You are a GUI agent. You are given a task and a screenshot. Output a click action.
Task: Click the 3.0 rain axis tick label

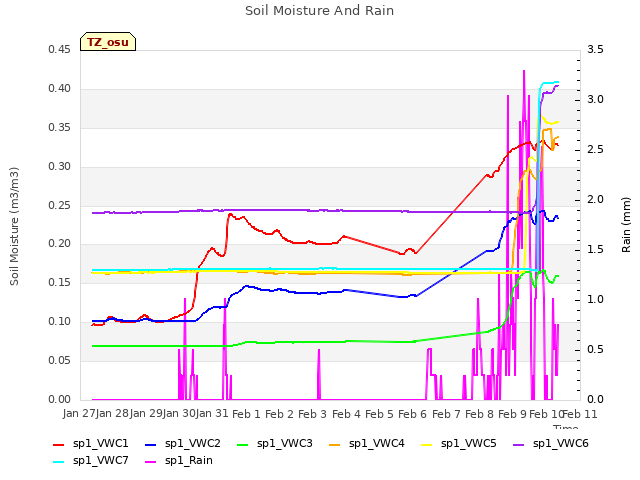click(596, 100)
